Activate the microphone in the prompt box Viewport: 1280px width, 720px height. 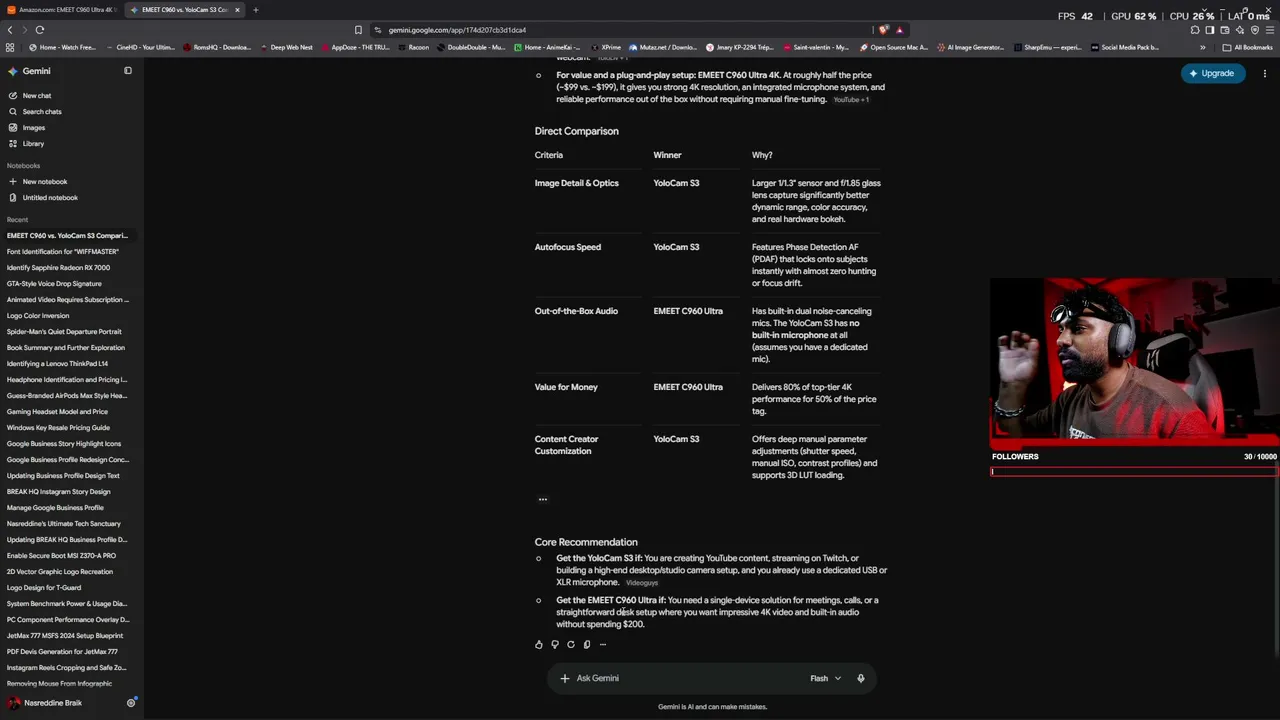[x=860, y=678]
